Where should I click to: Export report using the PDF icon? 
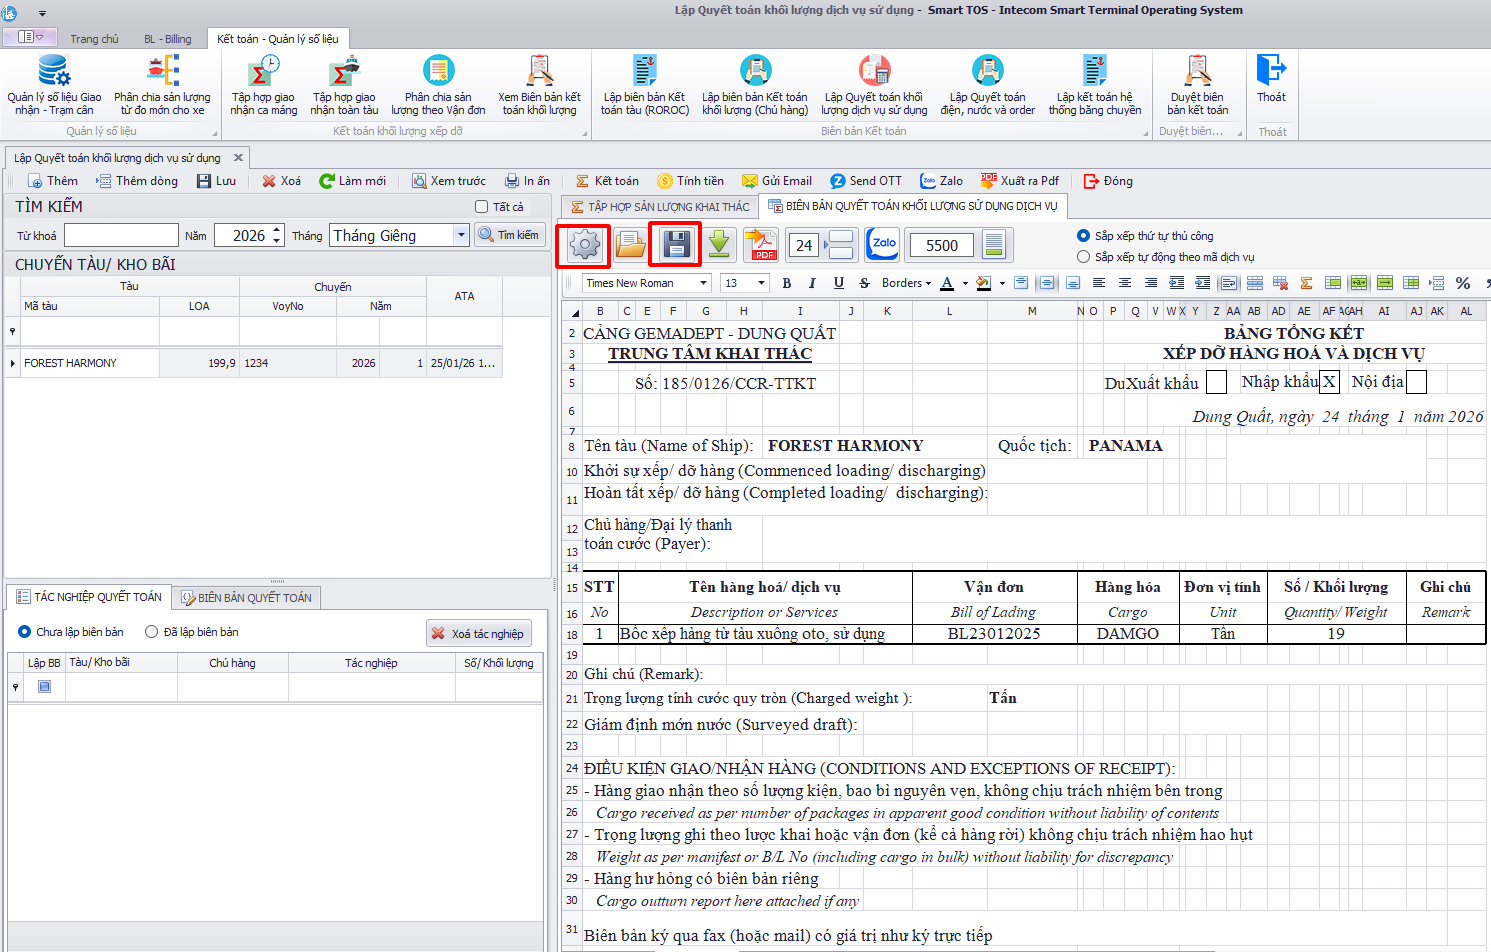762,245
